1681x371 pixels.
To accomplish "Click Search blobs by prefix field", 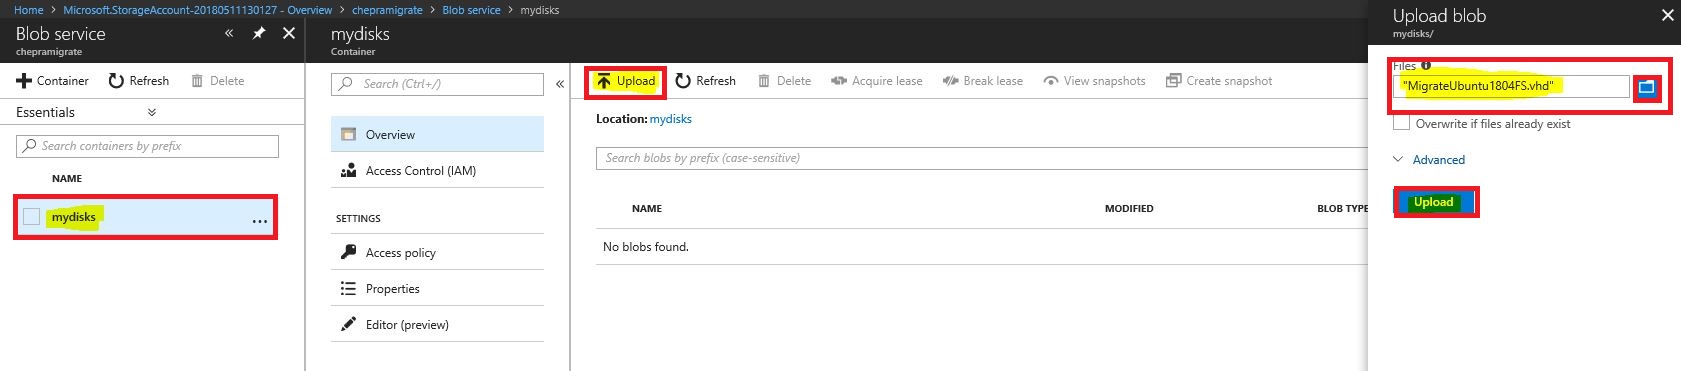I will (x=982, y=158).
